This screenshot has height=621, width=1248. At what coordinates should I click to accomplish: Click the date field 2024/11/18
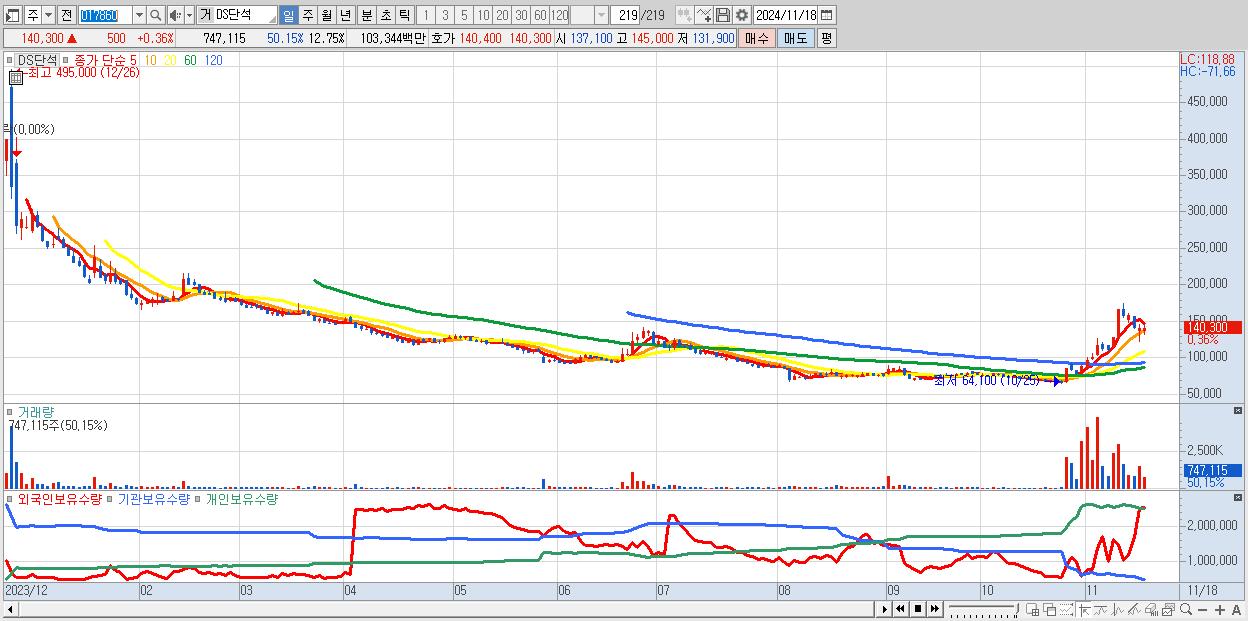click(785, 15)
